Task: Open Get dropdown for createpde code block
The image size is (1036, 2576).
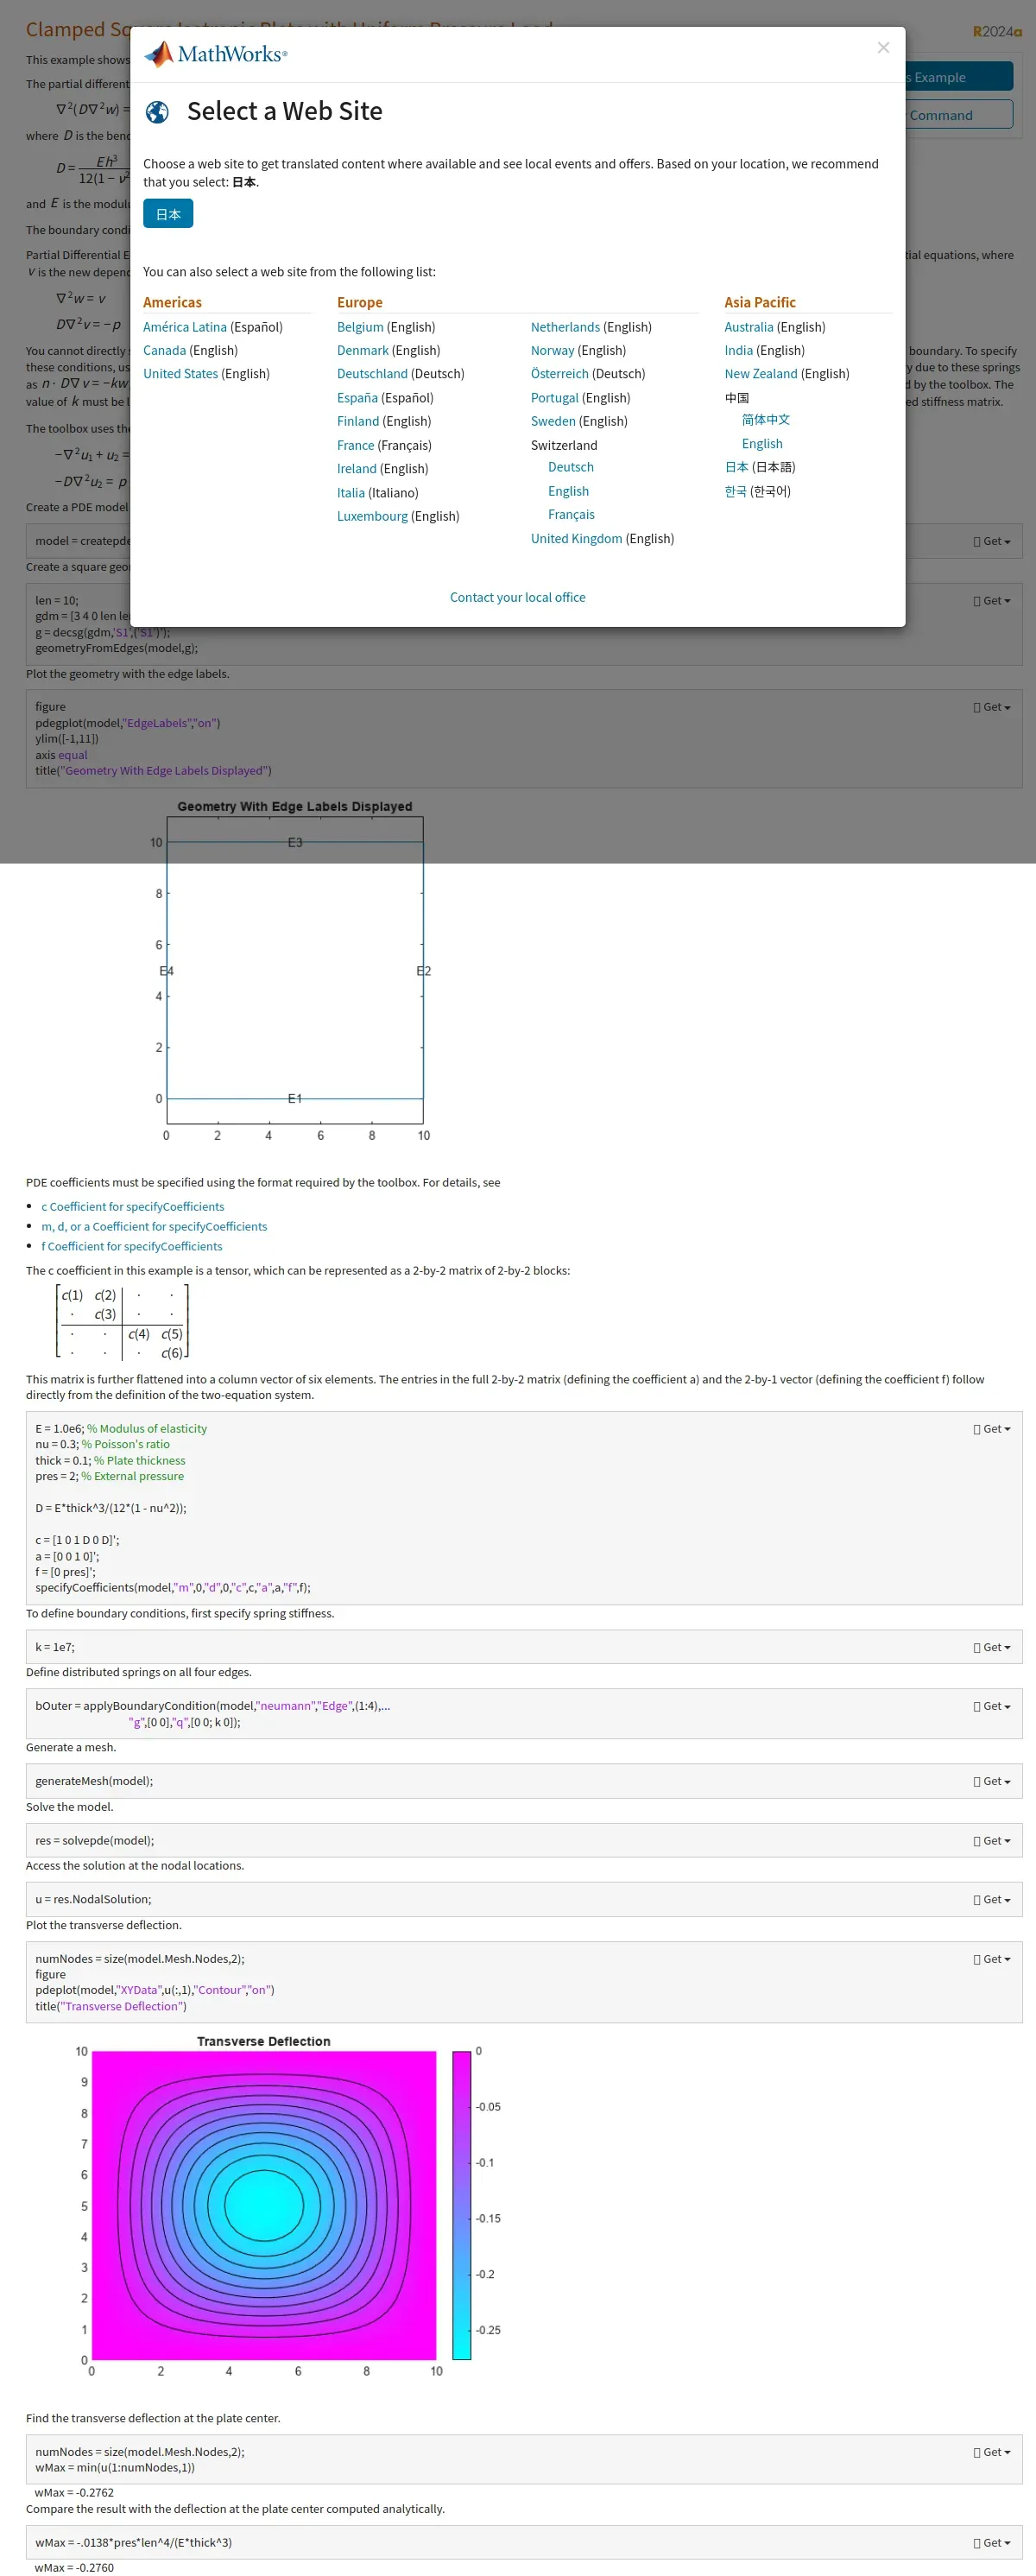Action: click(992, 541)
